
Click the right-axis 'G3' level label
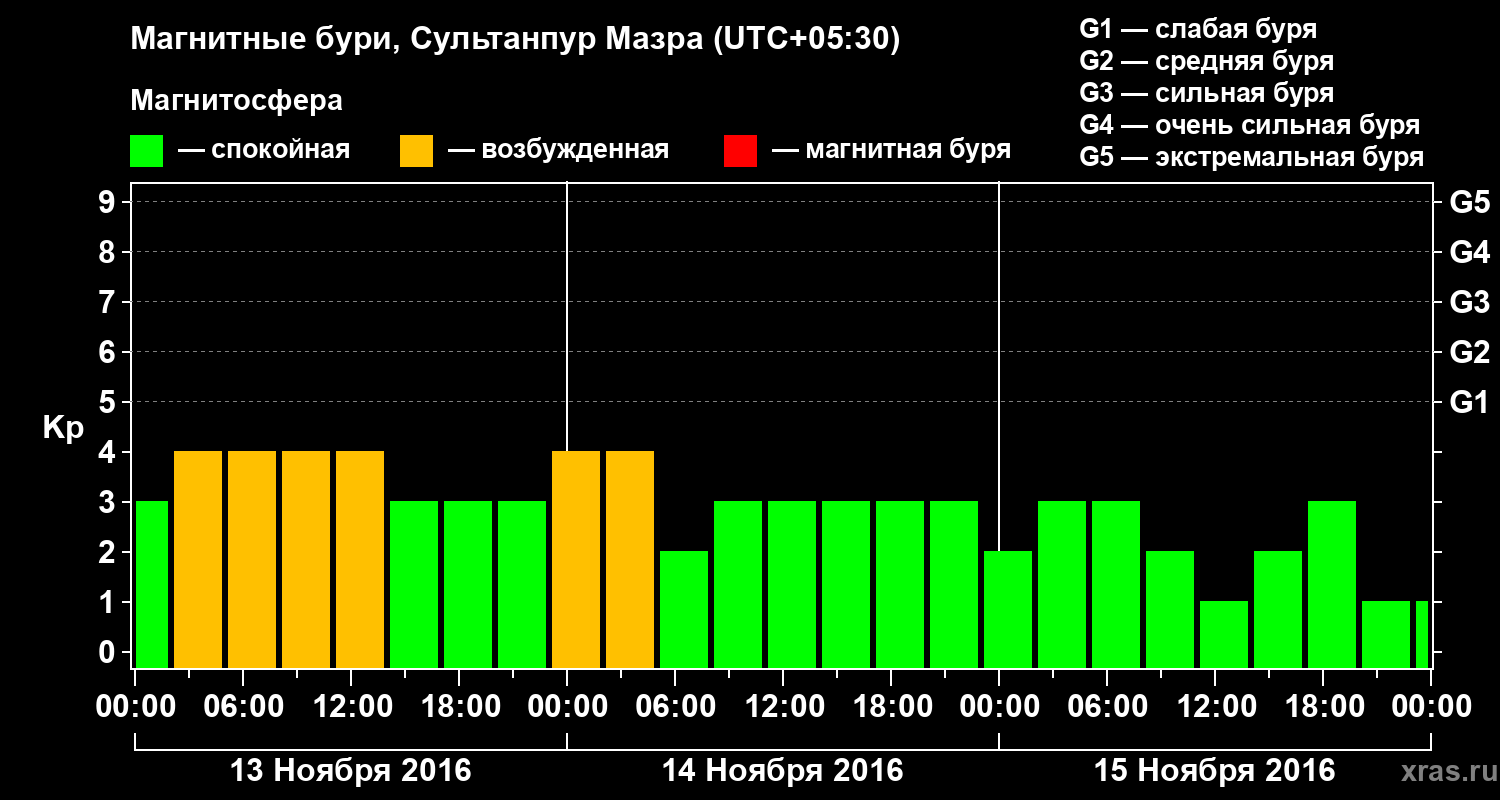click(x=1470, y=302)
